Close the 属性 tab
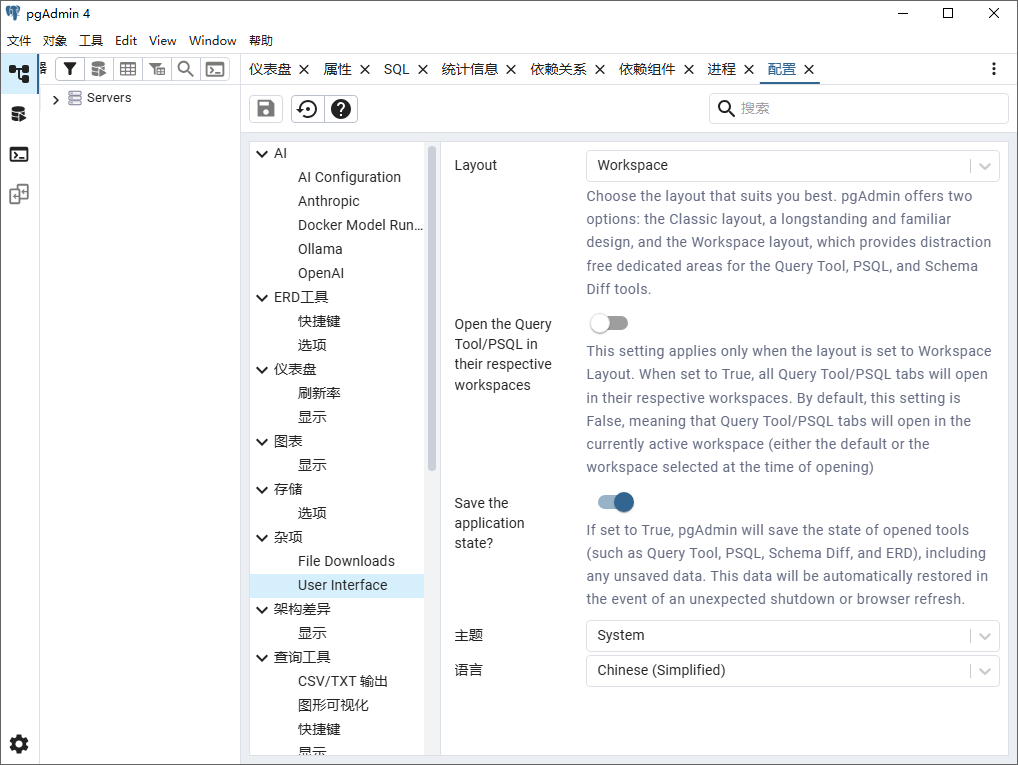The image size is (1018, 765). coord(365,69)
